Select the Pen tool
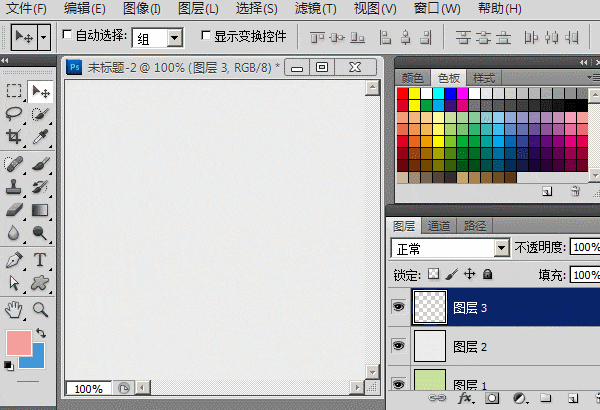 tap(14, 260)
